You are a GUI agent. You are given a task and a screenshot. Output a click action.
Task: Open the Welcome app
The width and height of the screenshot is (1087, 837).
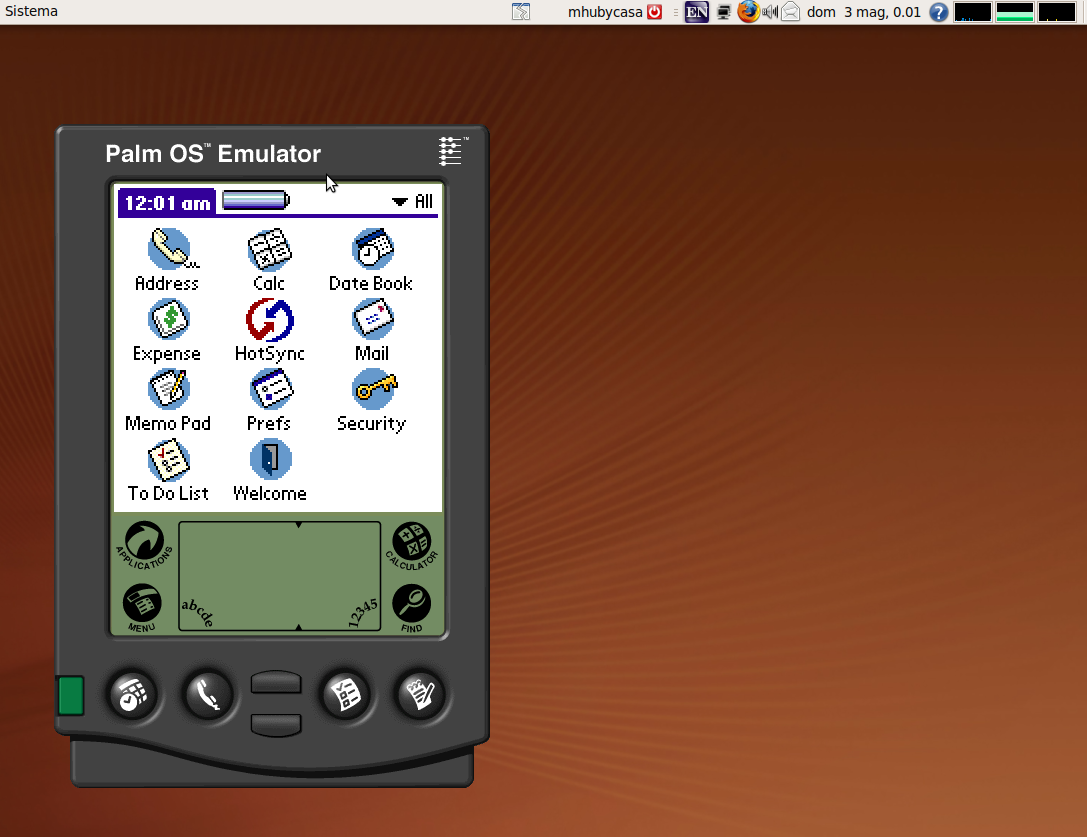(270, 470)
